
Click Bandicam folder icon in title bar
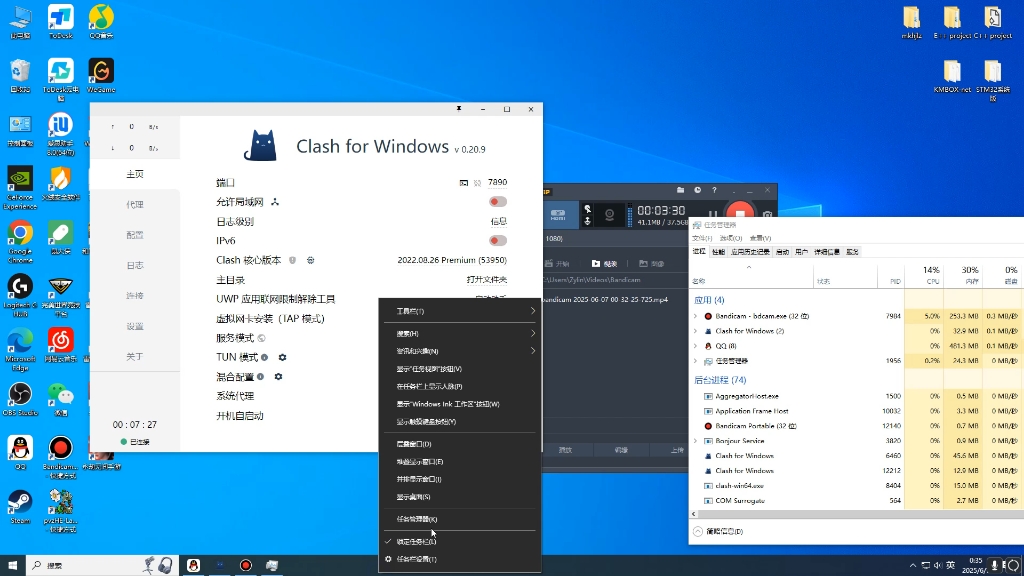click(x=680, y=190)
